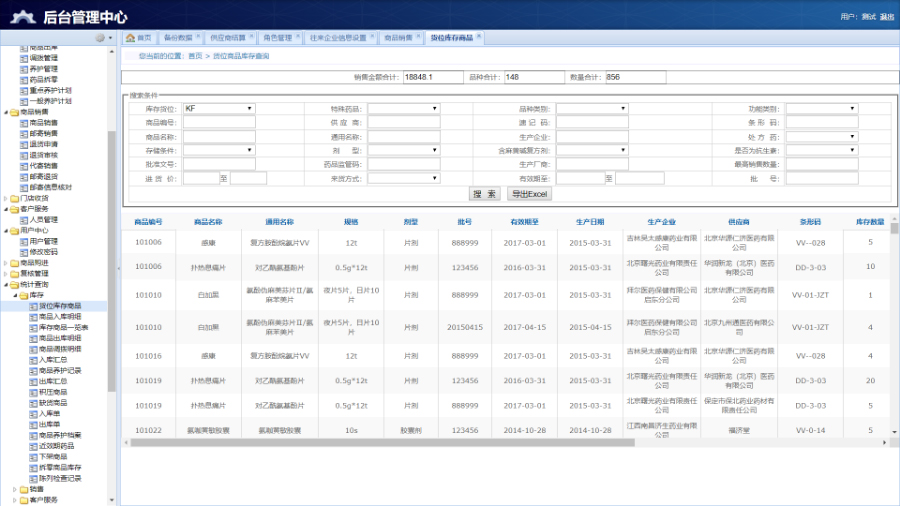Expand the 门店收货 tree node

pos(5,198)
